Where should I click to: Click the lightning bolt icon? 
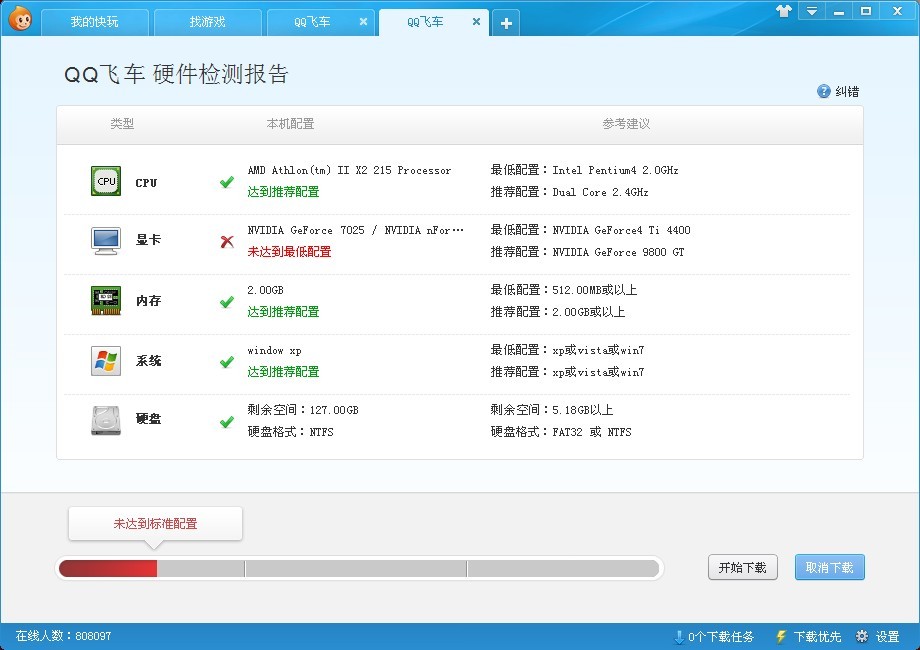click(x=781, y=637)
